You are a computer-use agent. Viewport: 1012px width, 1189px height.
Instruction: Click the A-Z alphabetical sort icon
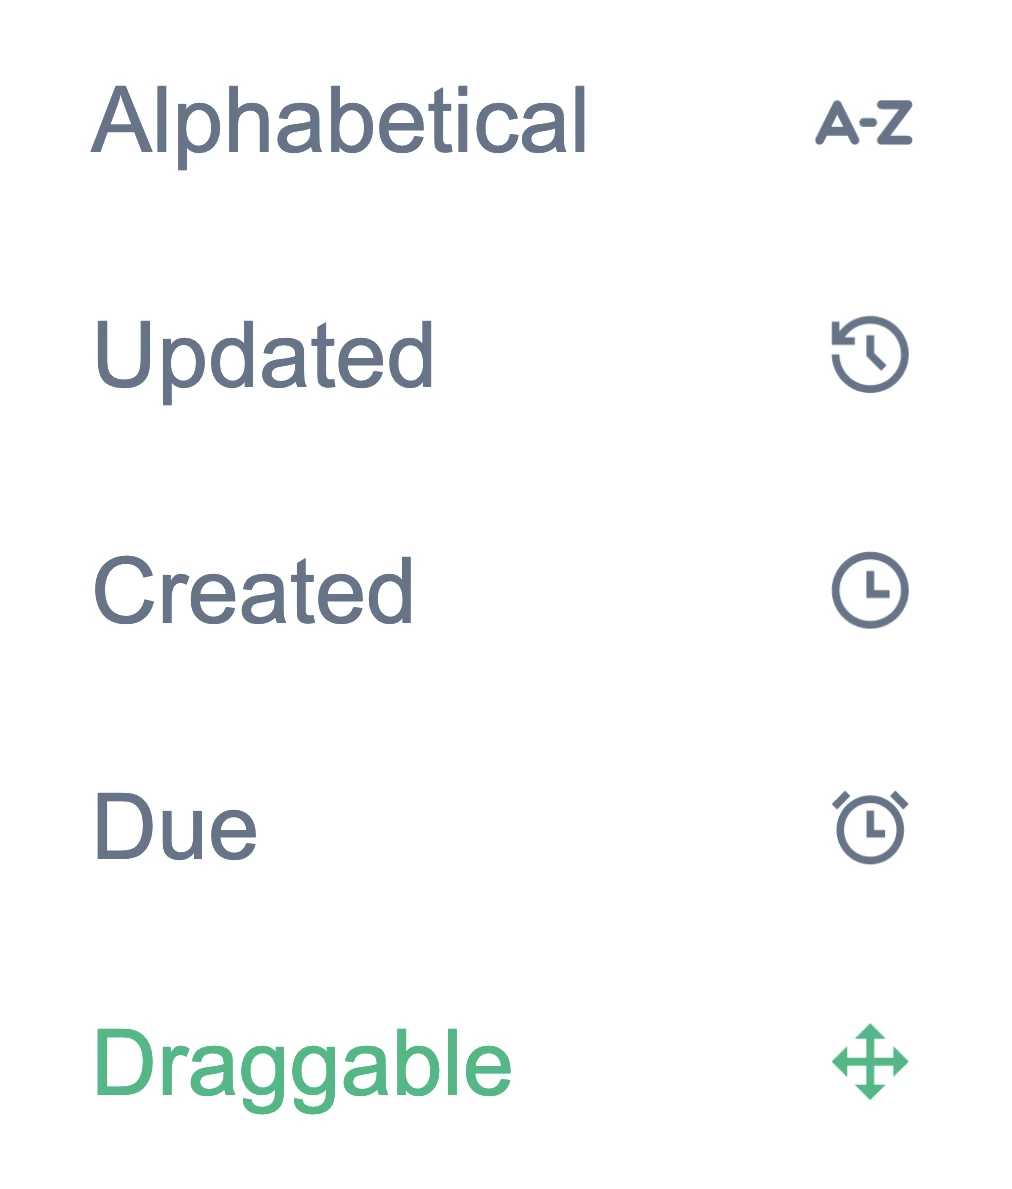coord(864,123)
